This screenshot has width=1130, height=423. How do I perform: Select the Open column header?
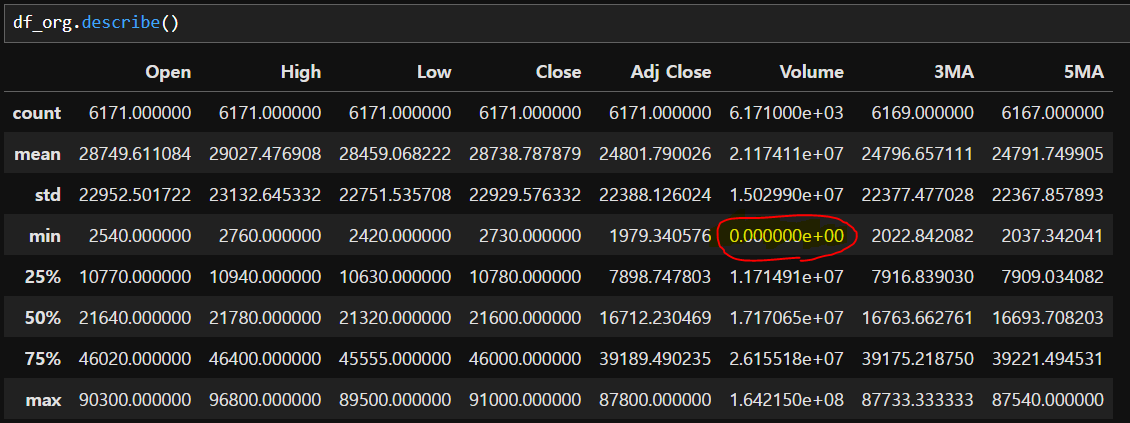point(169,72)
